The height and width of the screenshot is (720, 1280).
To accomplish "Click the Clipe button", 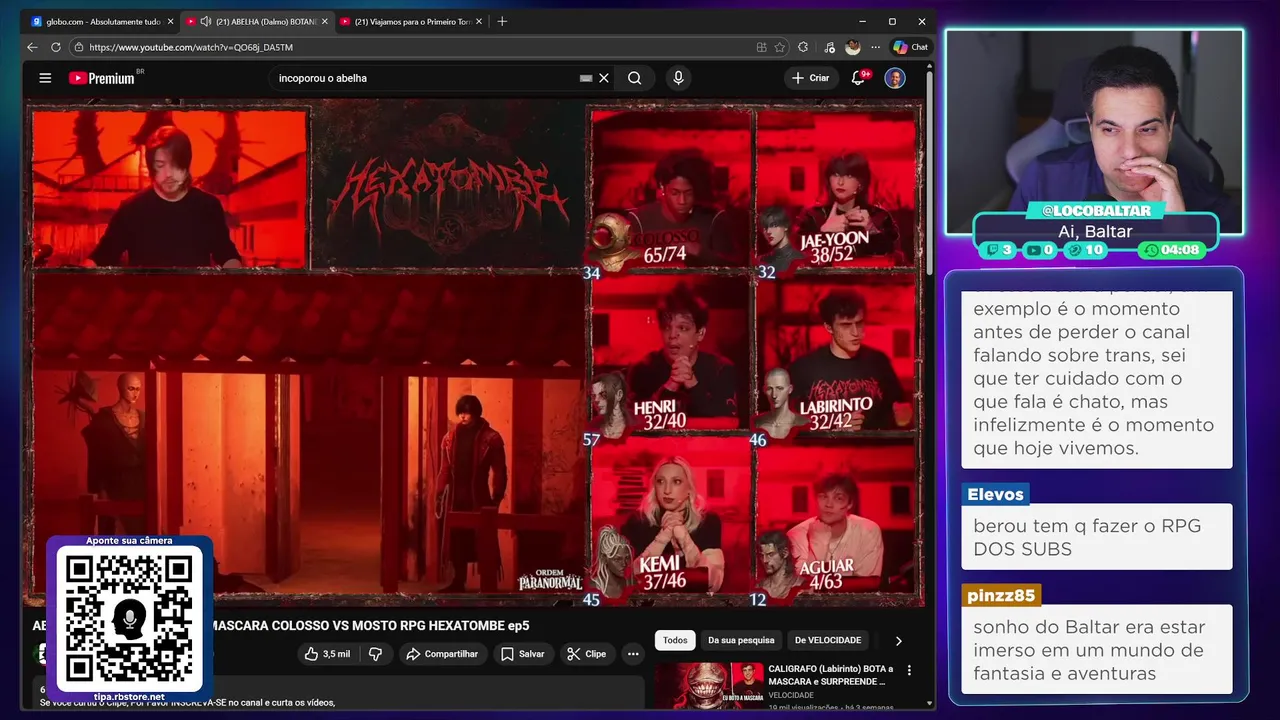I will click(586, 654).
